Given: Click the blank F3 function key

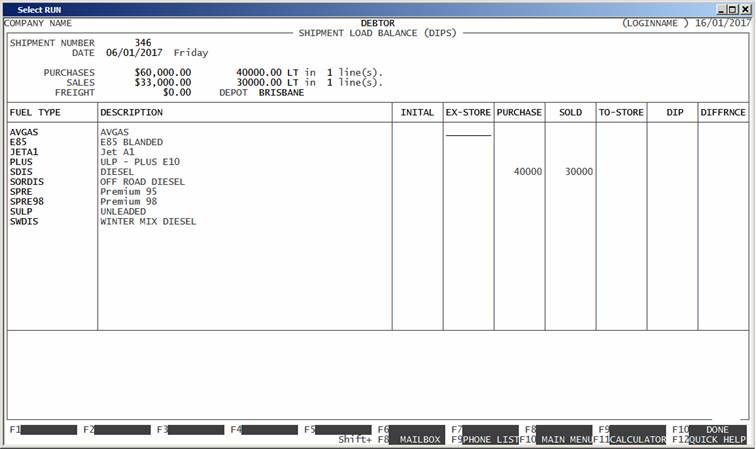Looking at the screenshot, I should coord(196,429).
